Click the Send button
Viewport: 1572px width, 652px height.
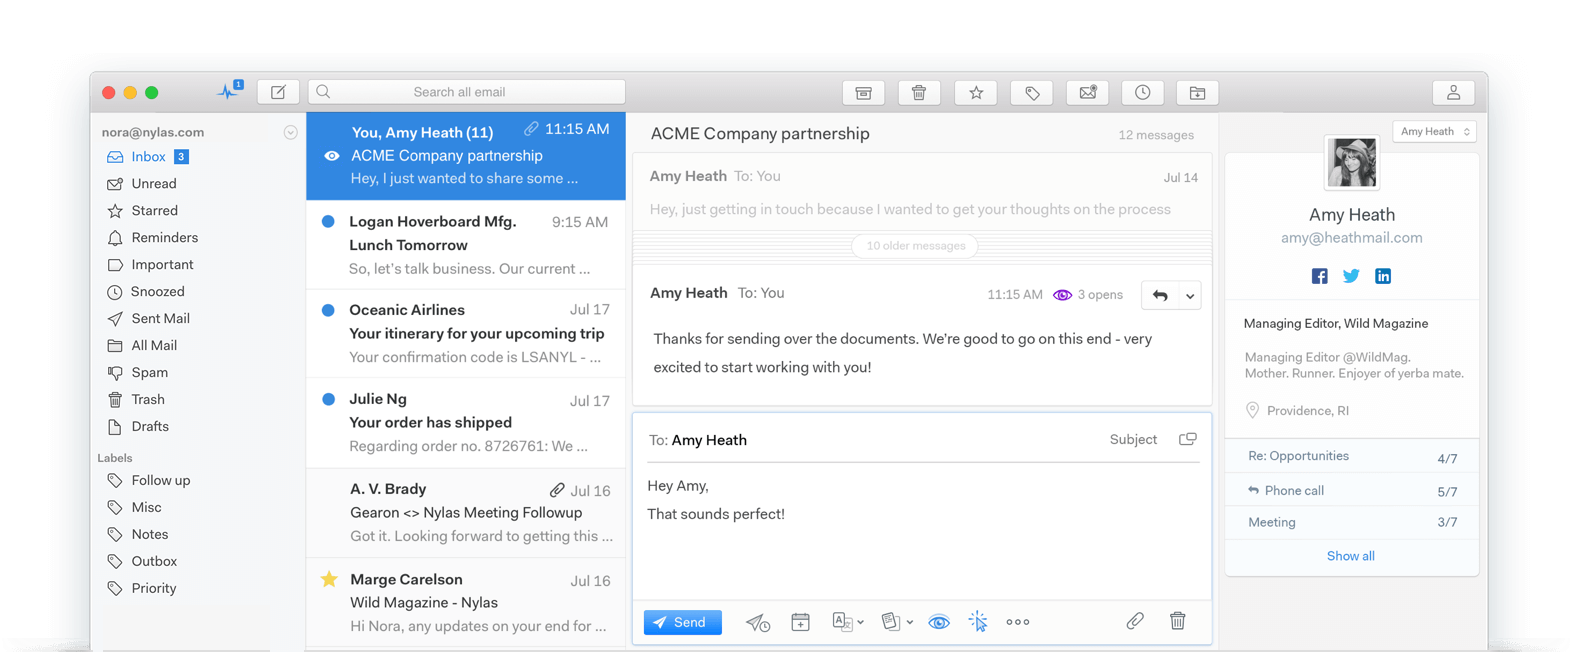683,622
